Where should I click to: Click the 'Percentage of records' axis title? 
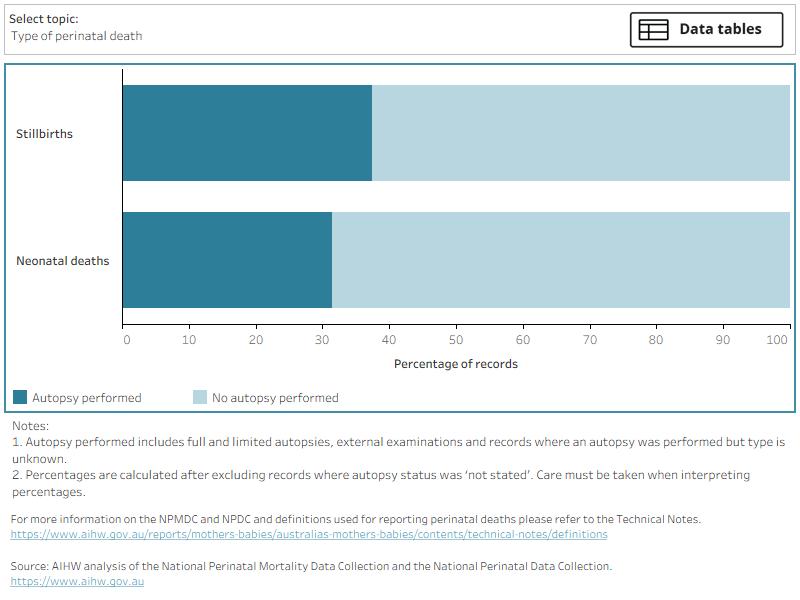click(x=456, y=364)
